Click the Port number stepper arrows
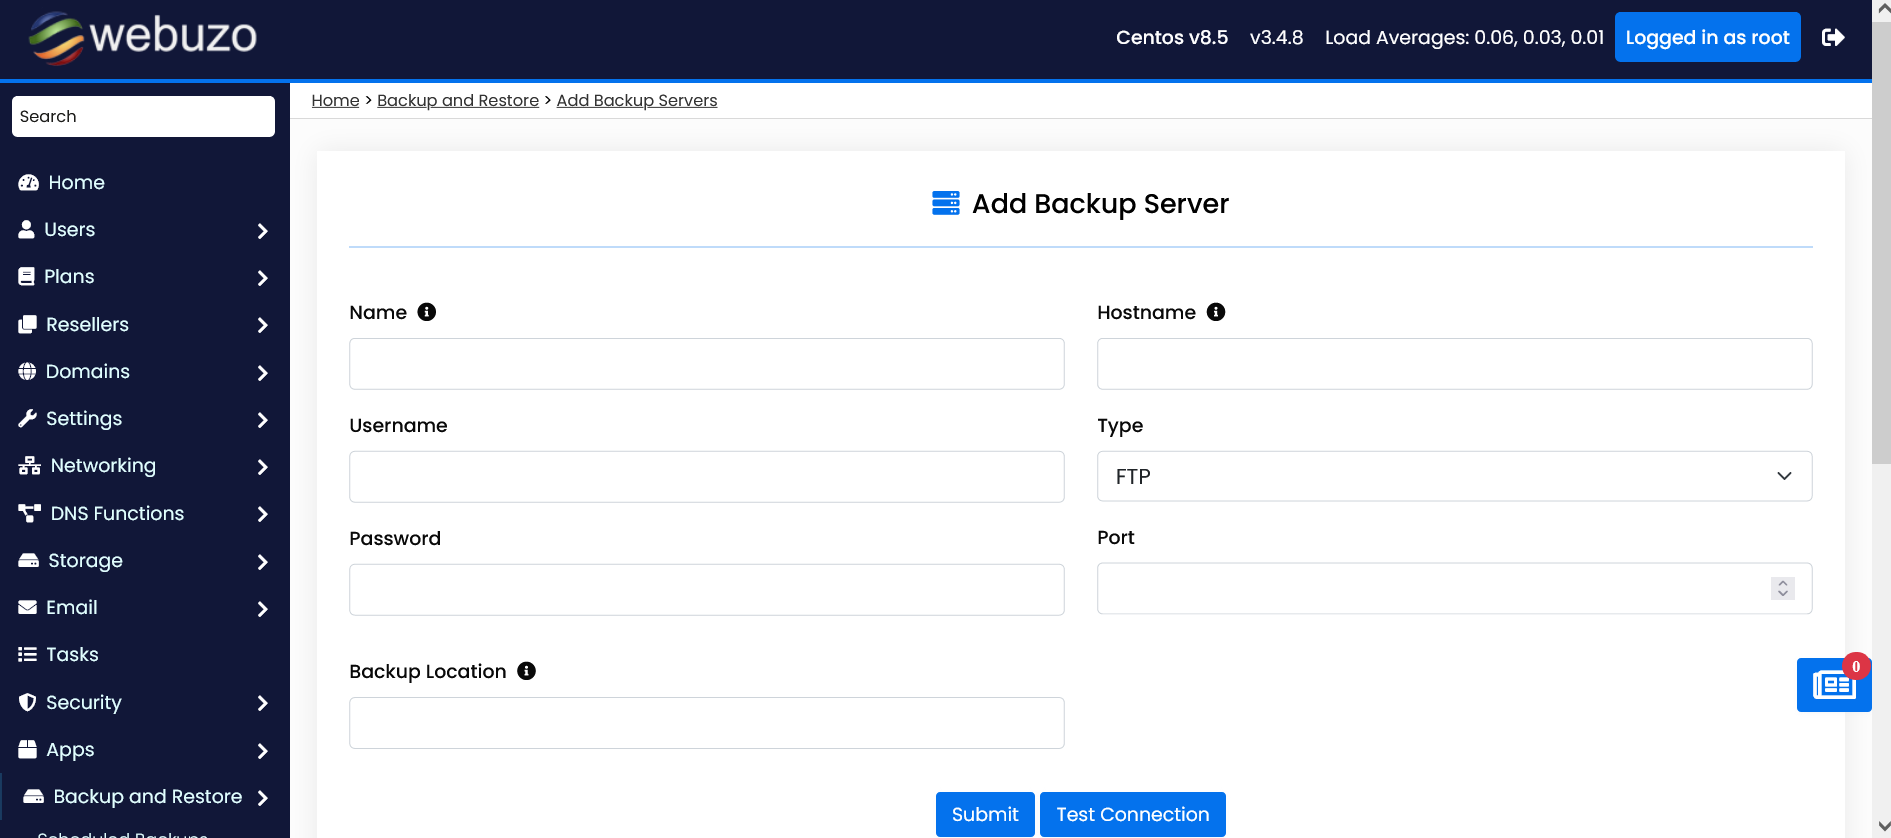The image size is (1891, 838). (1782, 588)
